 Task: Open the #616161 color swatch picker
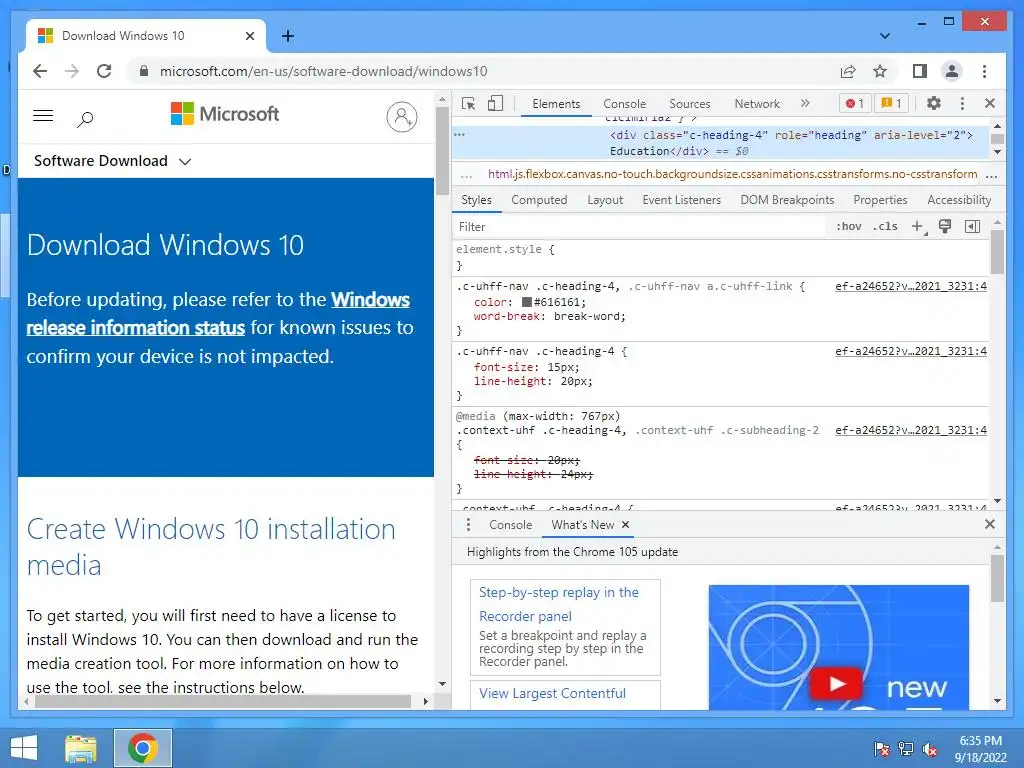point(526,302)
